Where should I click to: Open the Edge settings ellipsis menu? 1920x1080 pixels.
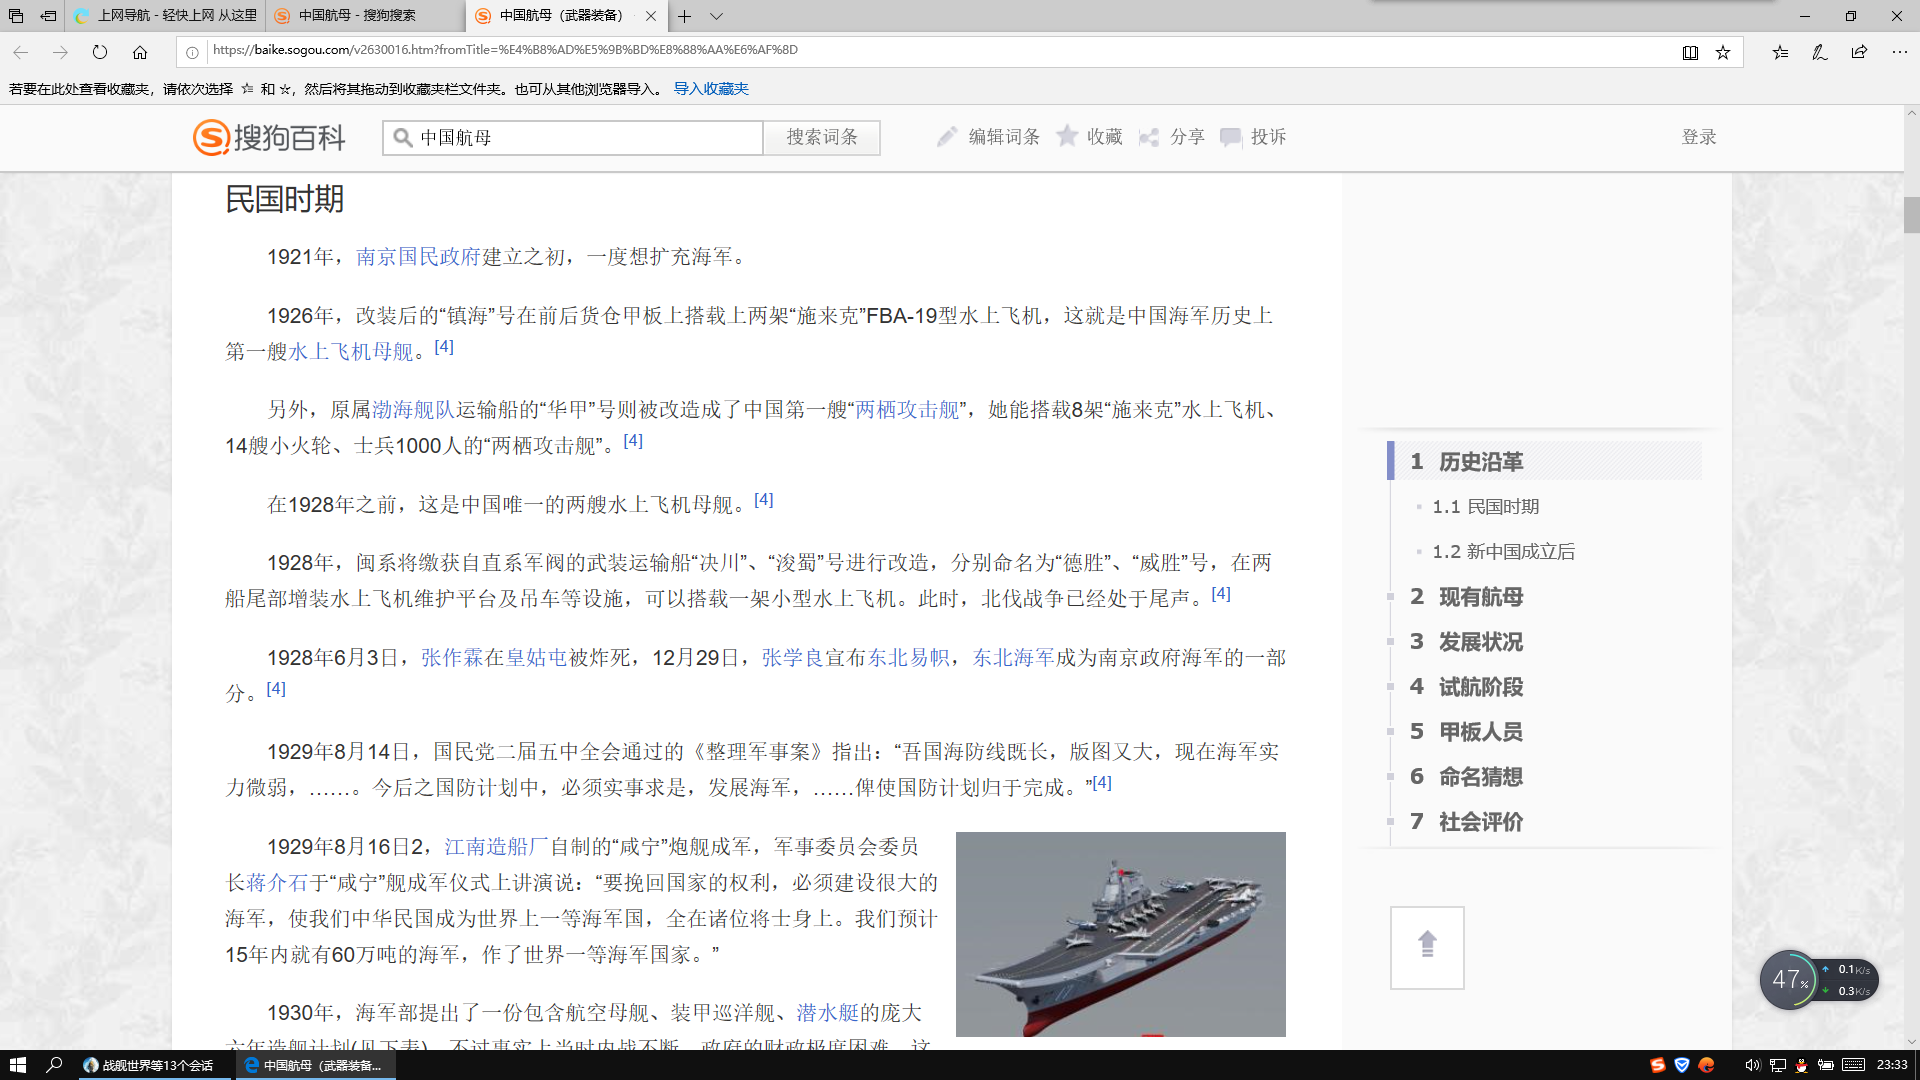[1899, 52]
